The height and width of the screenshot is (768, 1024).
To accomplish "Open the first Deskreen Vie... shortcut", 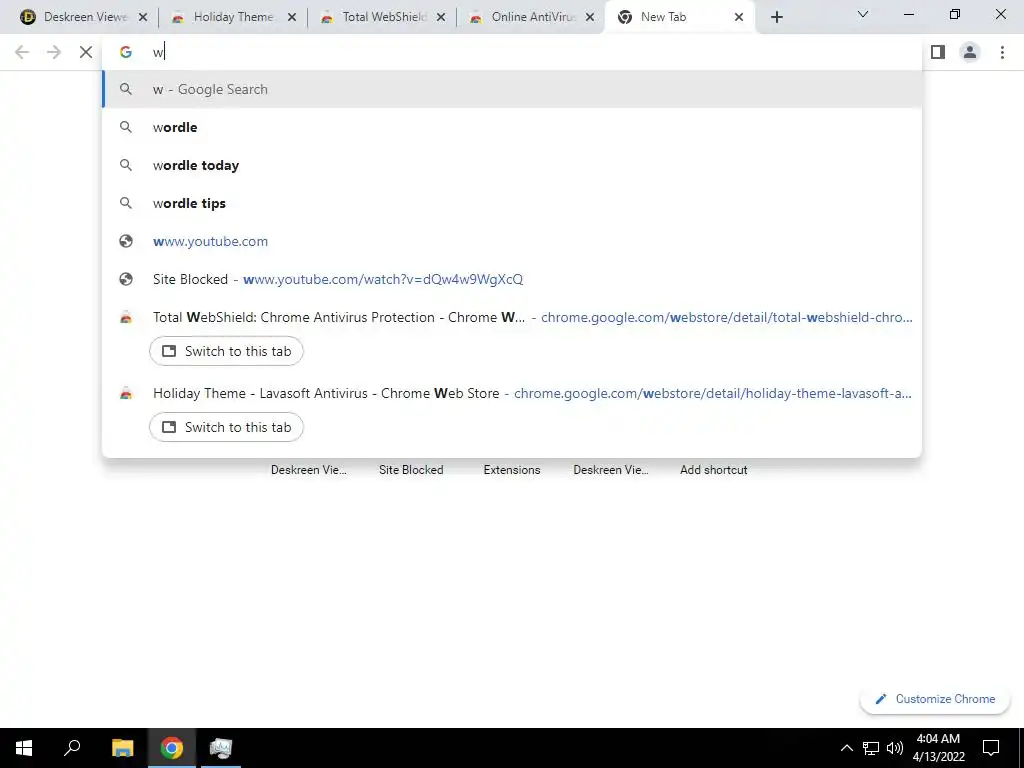I will coord(308,470).
